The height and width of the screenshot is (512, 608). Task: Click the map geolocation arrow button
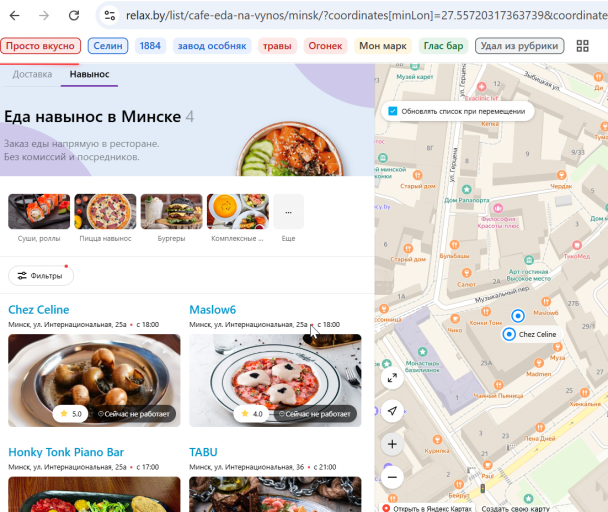click(392, 411)
